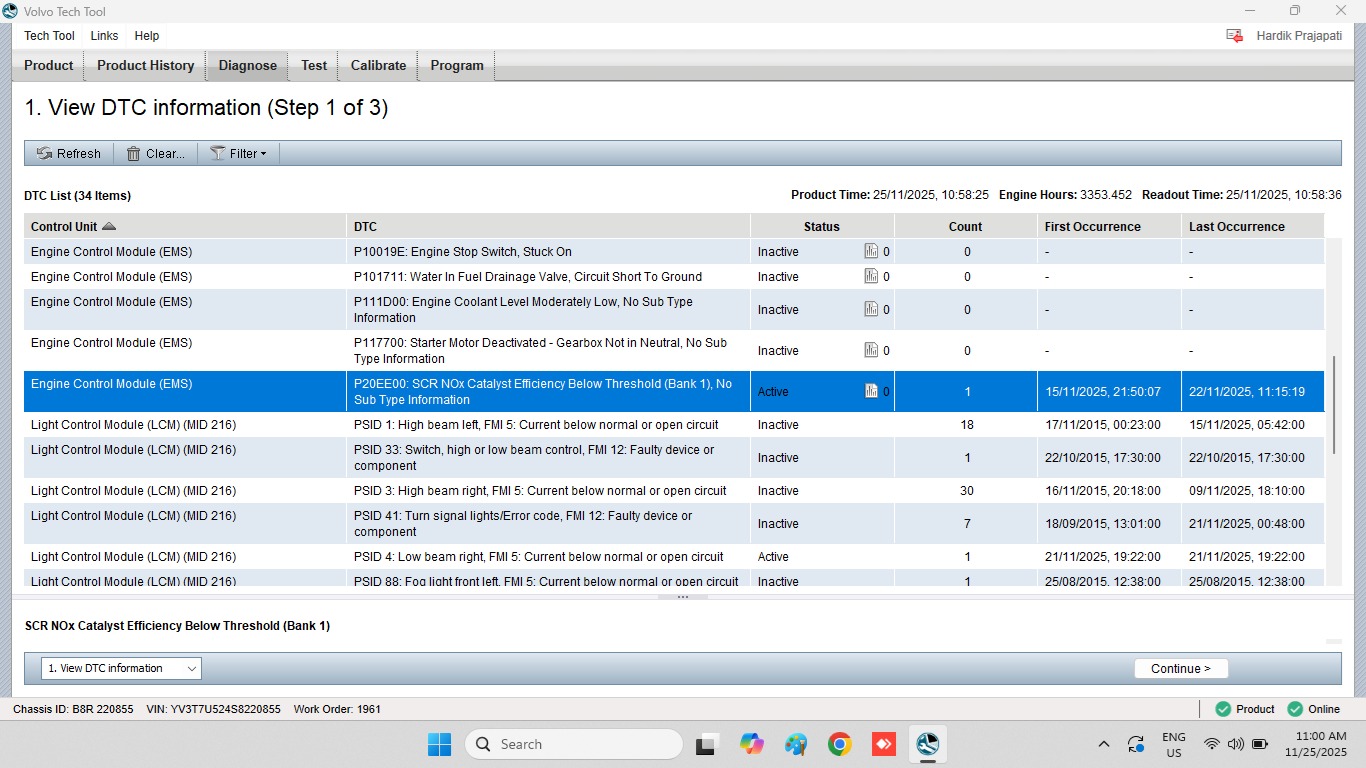1366x768 pixels.
Task: Click the DTC list vertical scrollbar
Action: [1334, 405]
